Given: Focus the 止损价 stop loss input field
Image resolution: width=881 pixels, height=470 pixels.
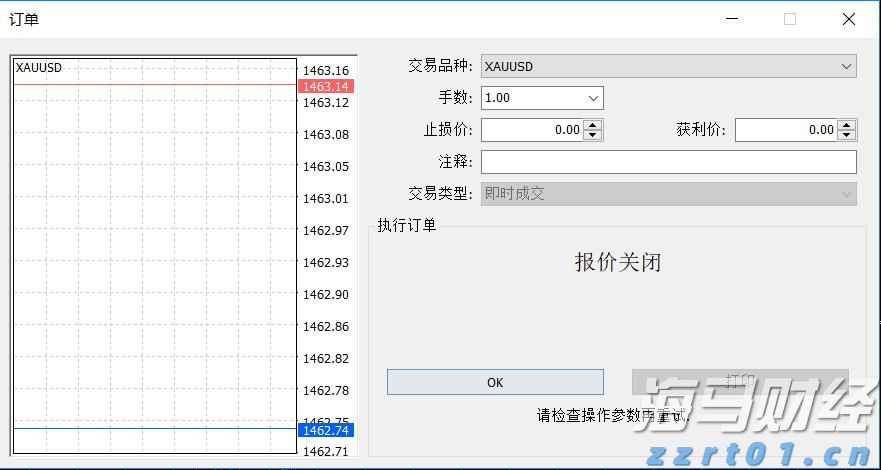Looking at the screenshot, I should click(532, 130).
